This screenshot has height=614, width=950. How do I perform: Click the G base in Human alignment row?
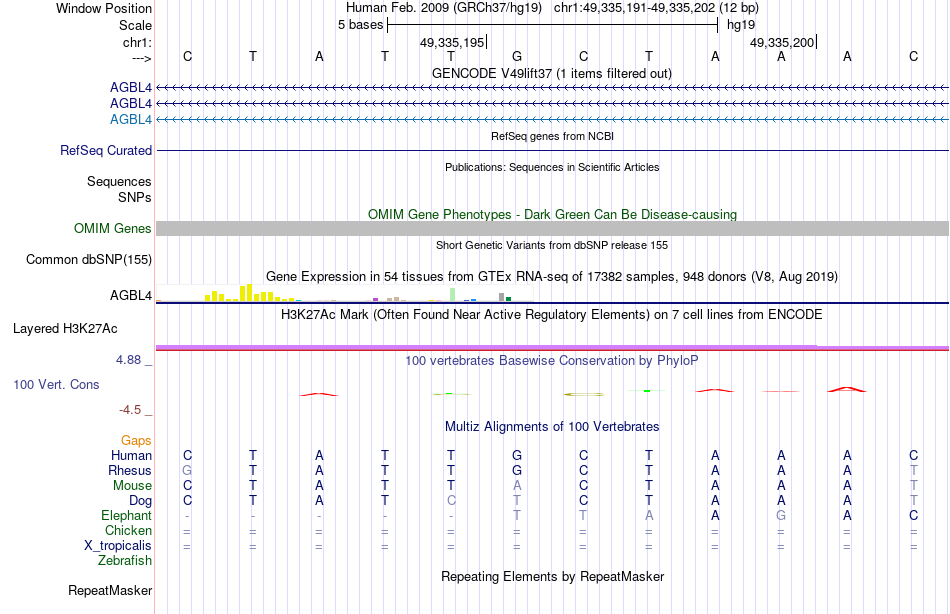pyautogui.click(x=517, y=456)
